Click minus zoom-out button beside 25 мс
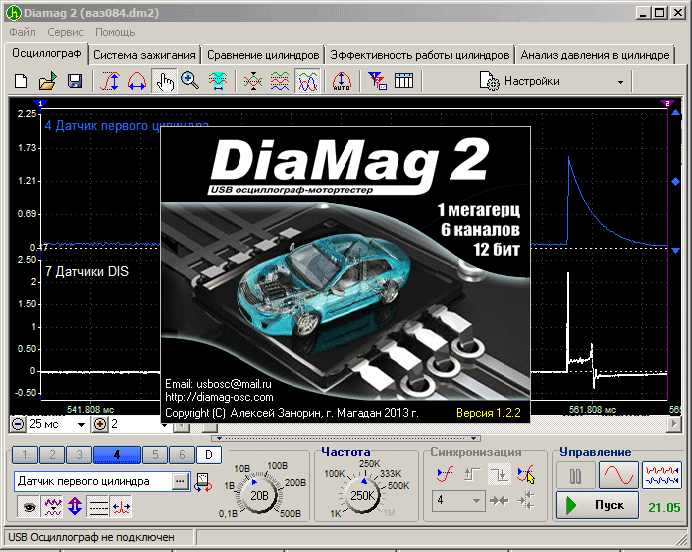 (x=18, y=424)
